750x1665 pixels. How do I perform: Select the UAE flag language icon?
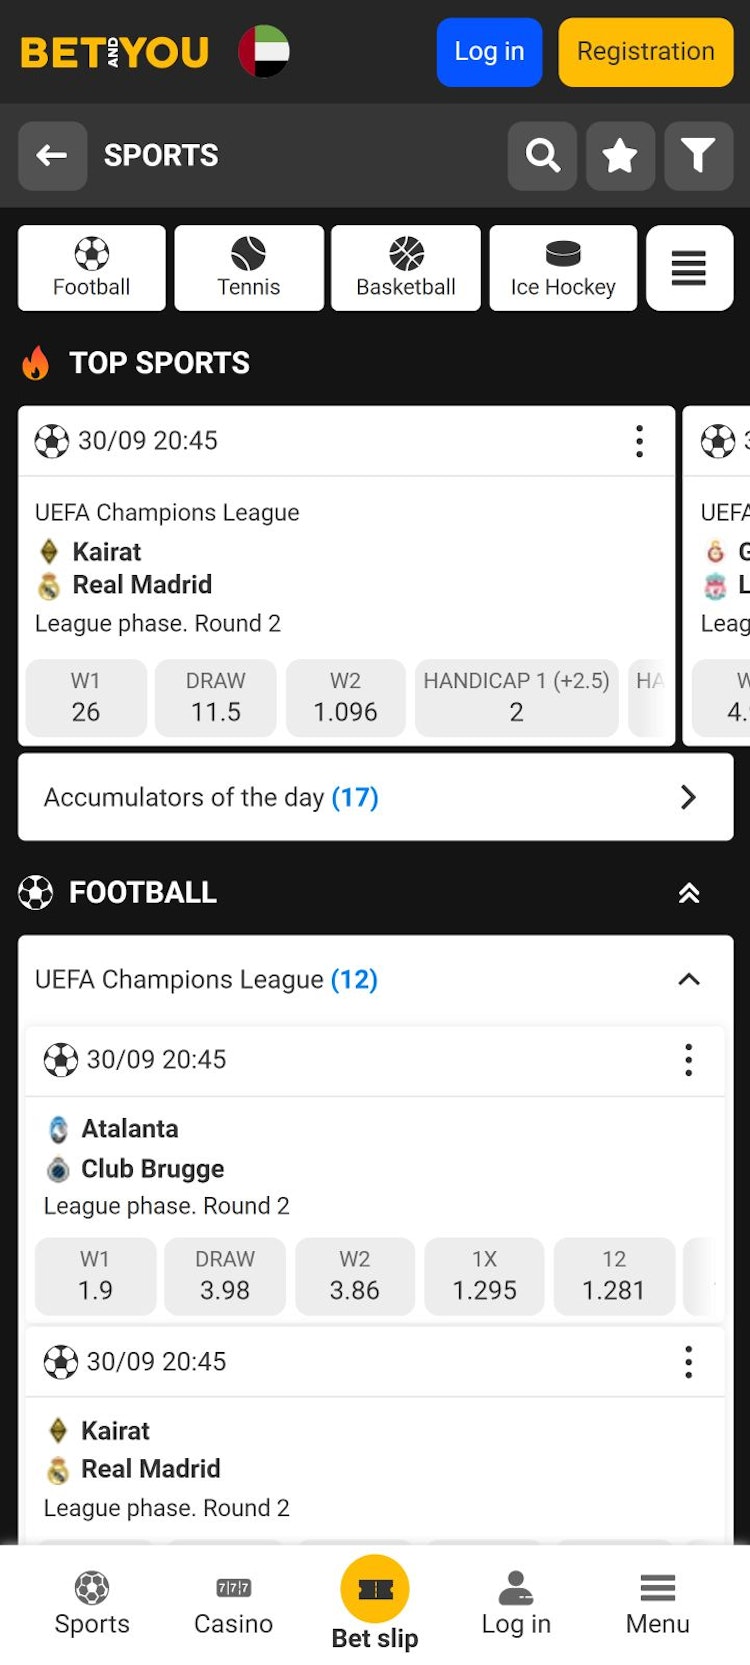pos(264,51)
